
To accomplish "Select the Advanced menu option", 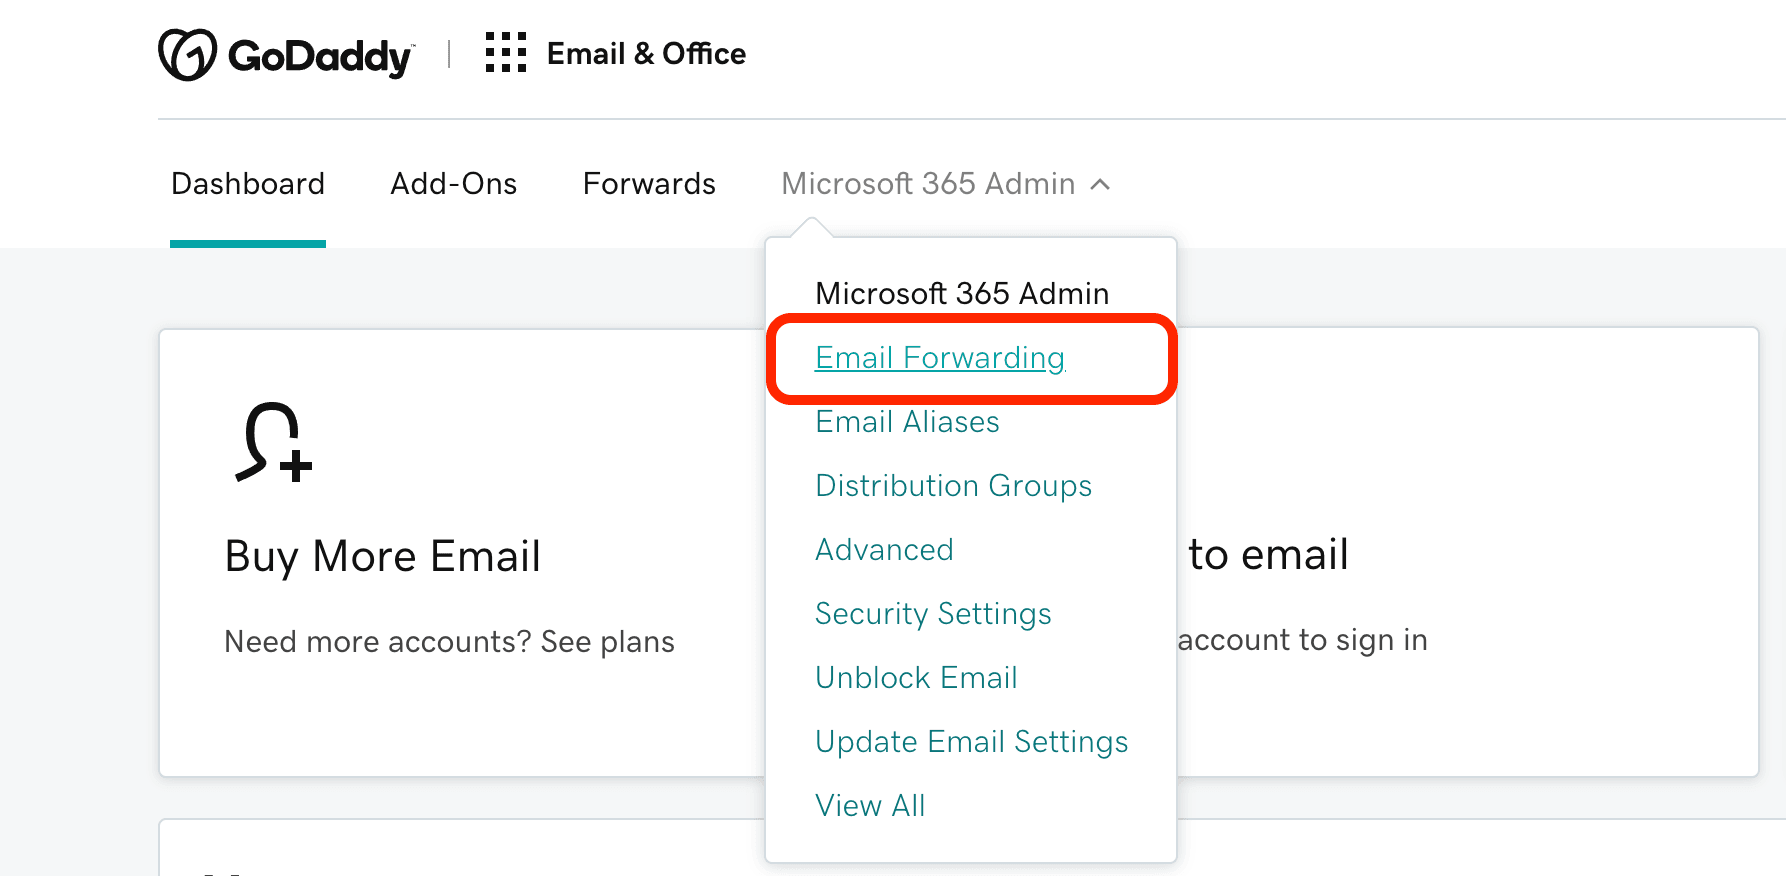I will [884, 550].
